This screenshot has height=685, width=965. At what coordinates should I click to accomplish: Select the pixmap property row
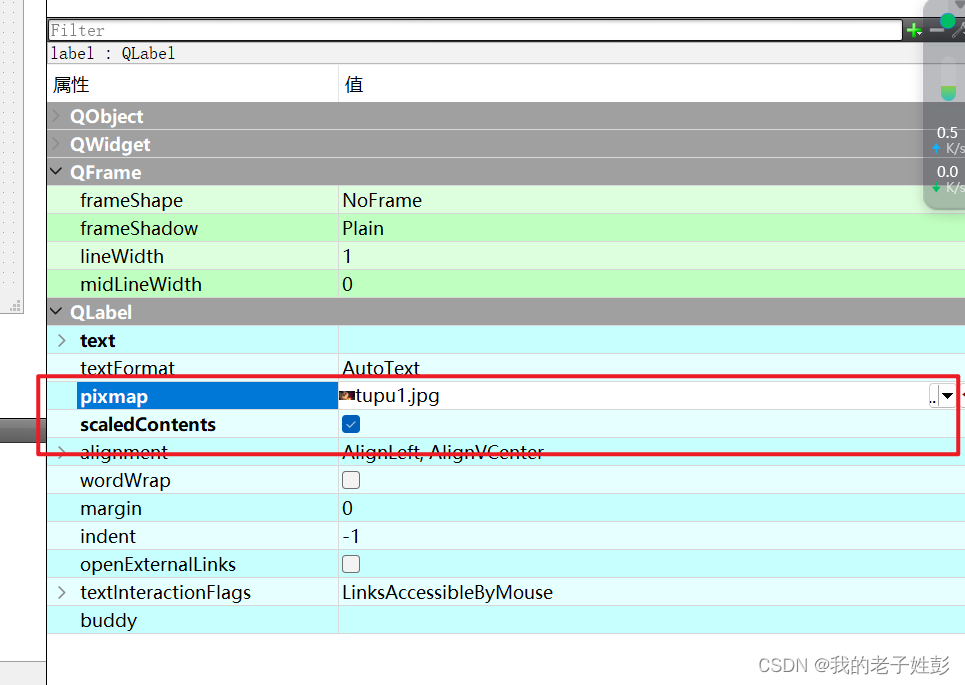pos(208,396)
